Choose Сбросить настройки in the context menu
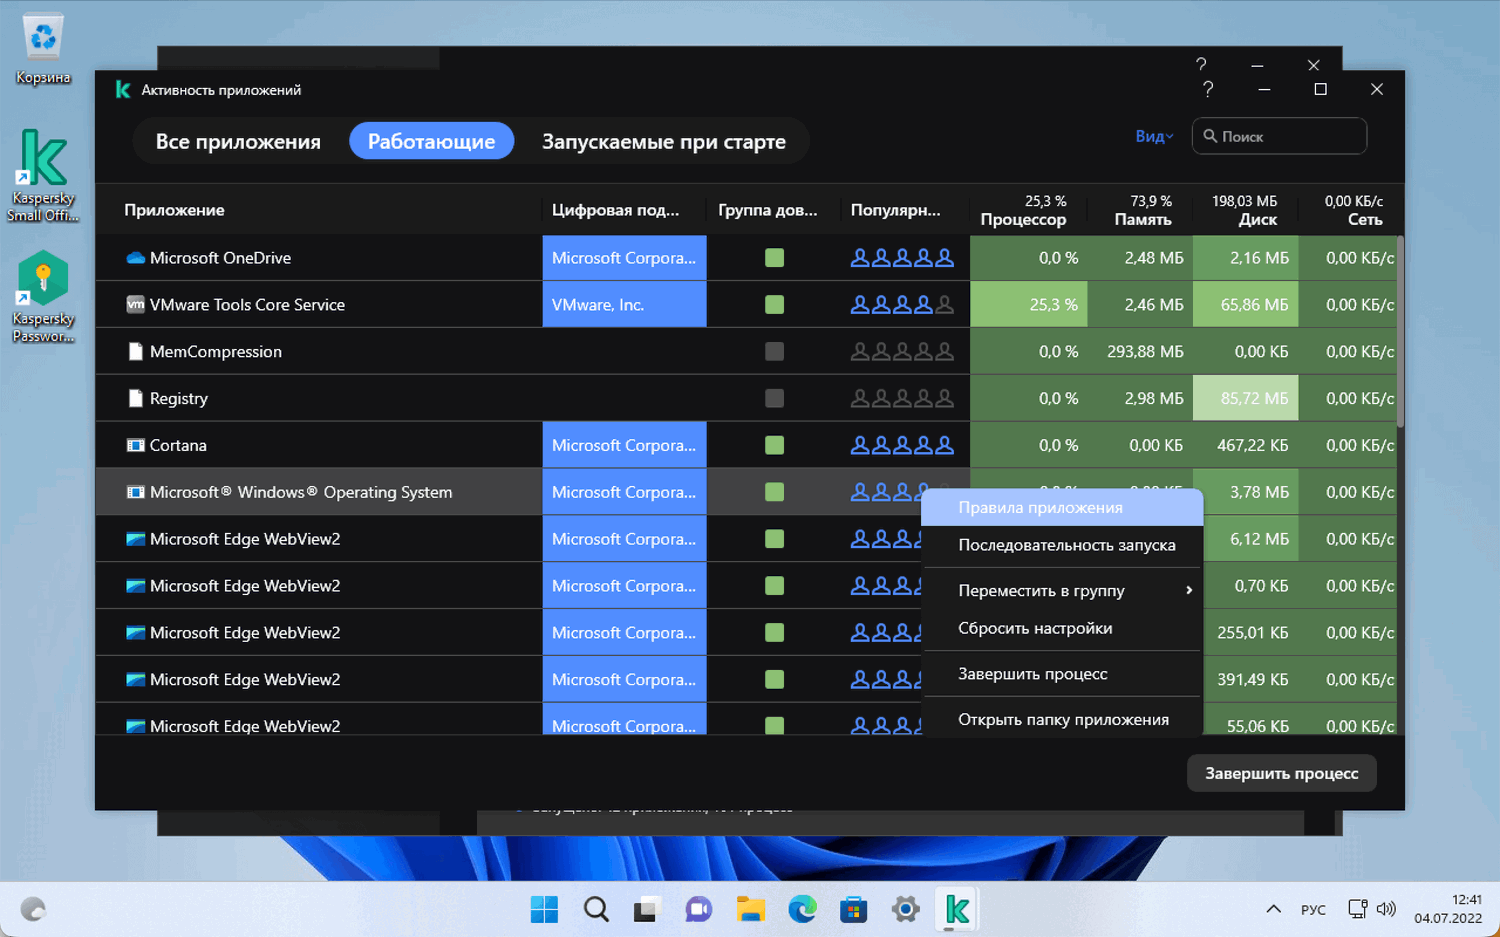The image size is (1500, 937). (x=1062, y=629)
